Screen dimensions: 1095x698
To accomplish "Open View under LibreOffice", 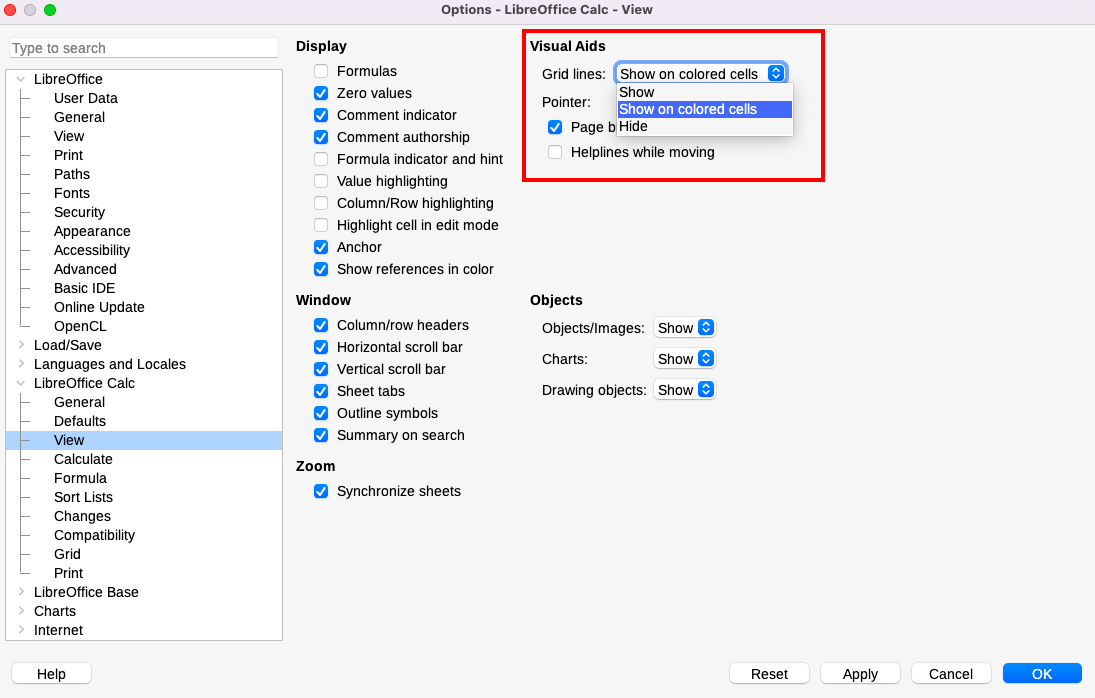I will (x=69, y=136).
